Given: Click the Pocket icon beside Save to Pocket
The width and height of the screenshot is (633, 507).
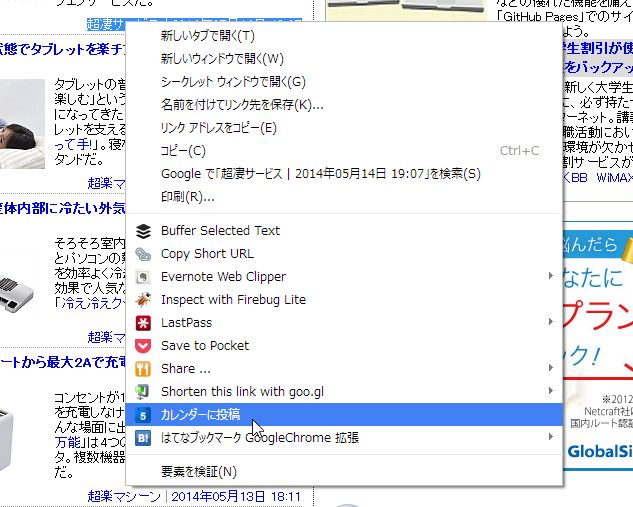Looking at the screenshot, I should pos(143,346).
